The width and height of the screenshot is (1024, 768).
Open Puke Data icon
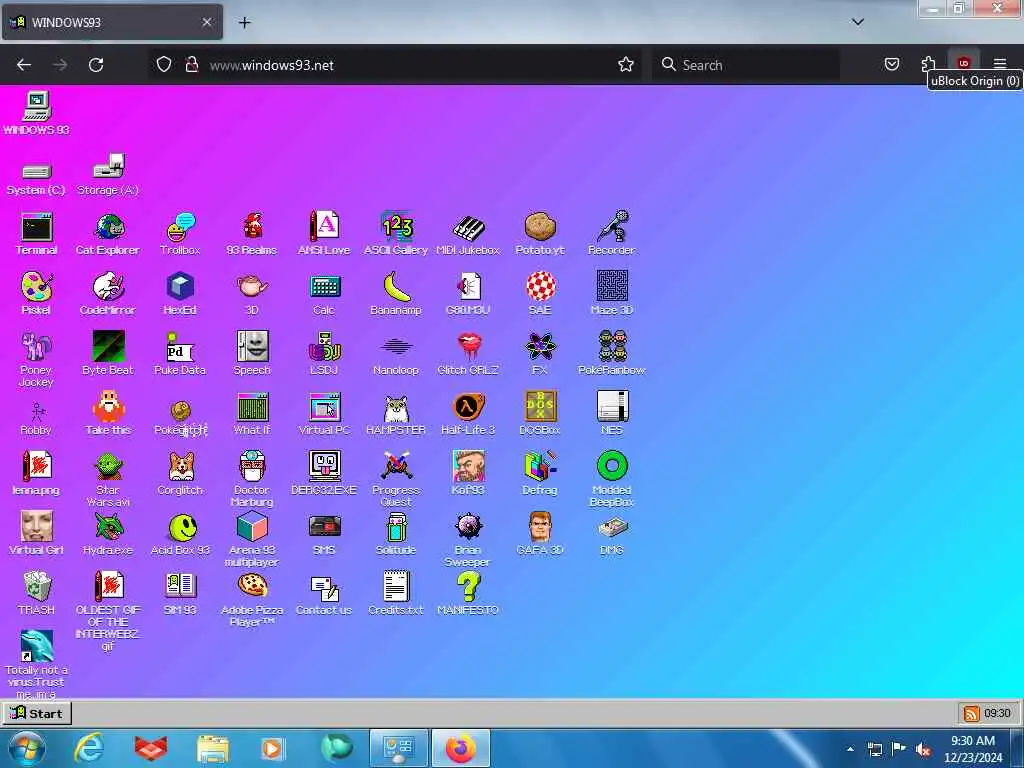(180, 353)
